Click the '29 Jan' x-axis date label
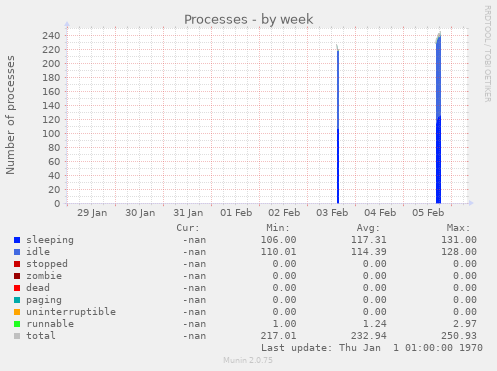The width and height of the screenshot is (497, 371). pyautogui.click(x=92, y=213)
